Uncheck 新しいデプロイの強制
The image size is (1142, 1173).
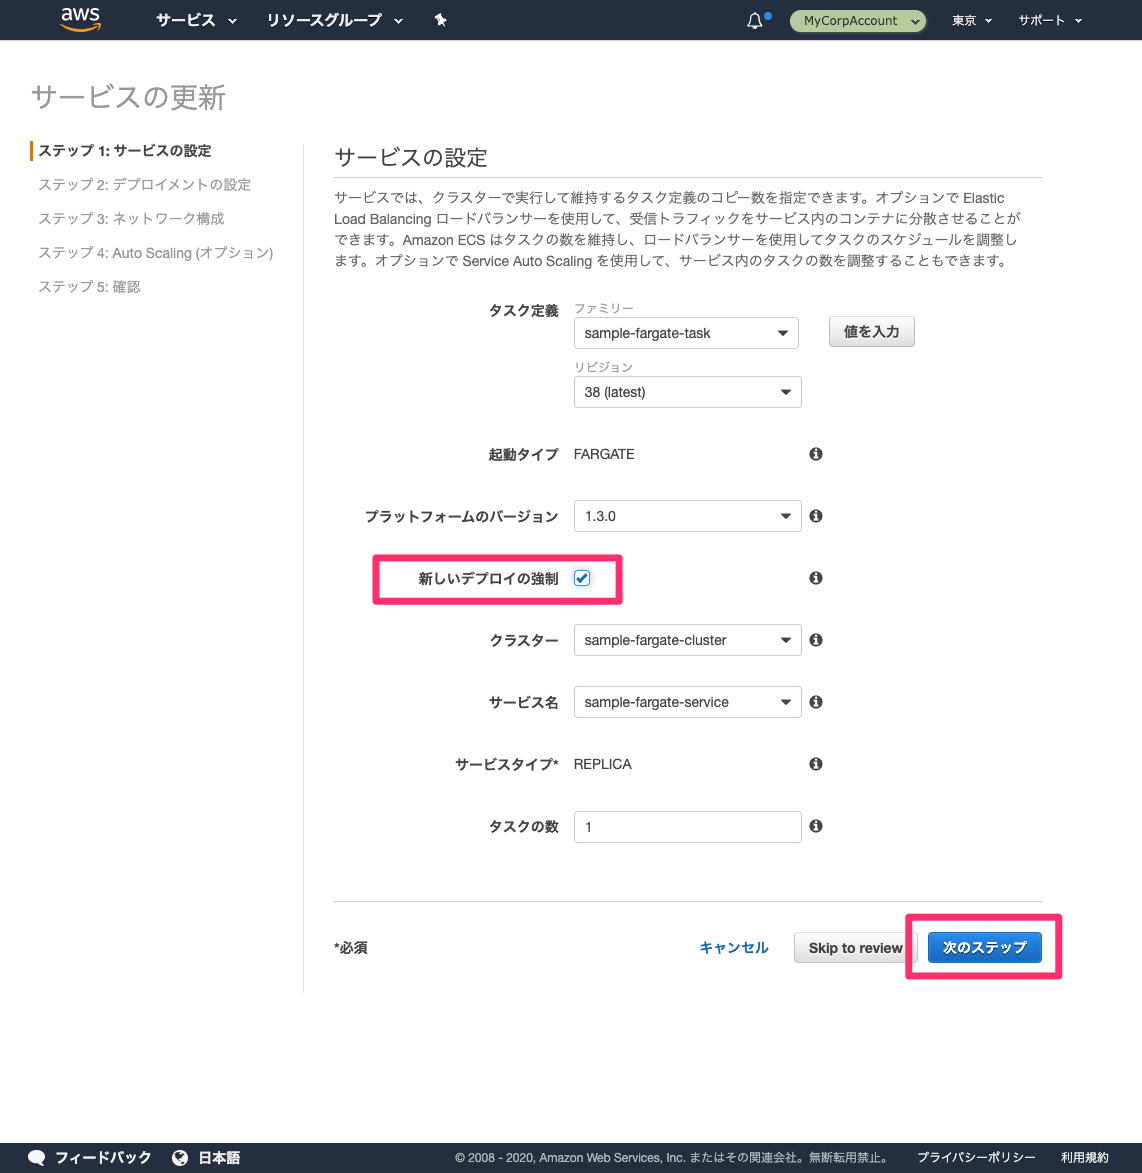pyautogui.click(x=581, y=578)
